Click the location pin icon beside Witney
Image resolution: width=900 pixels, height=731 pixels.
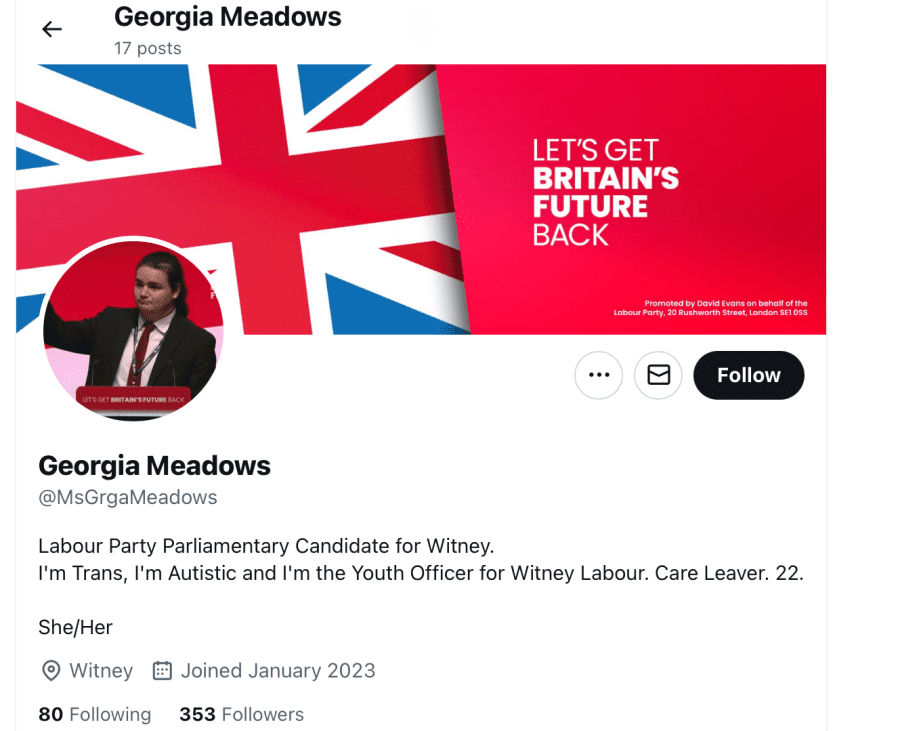(51, 671)
